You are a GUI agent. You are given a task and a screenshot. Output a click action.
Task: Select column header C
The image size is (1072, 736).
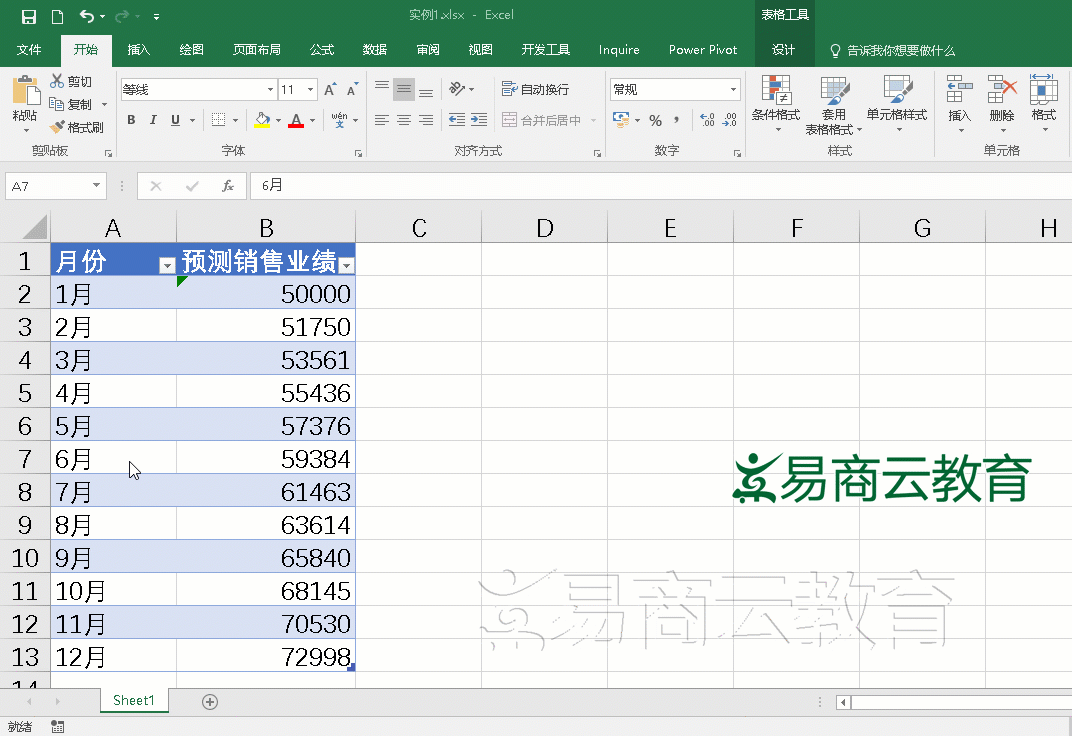coord(418,228)
